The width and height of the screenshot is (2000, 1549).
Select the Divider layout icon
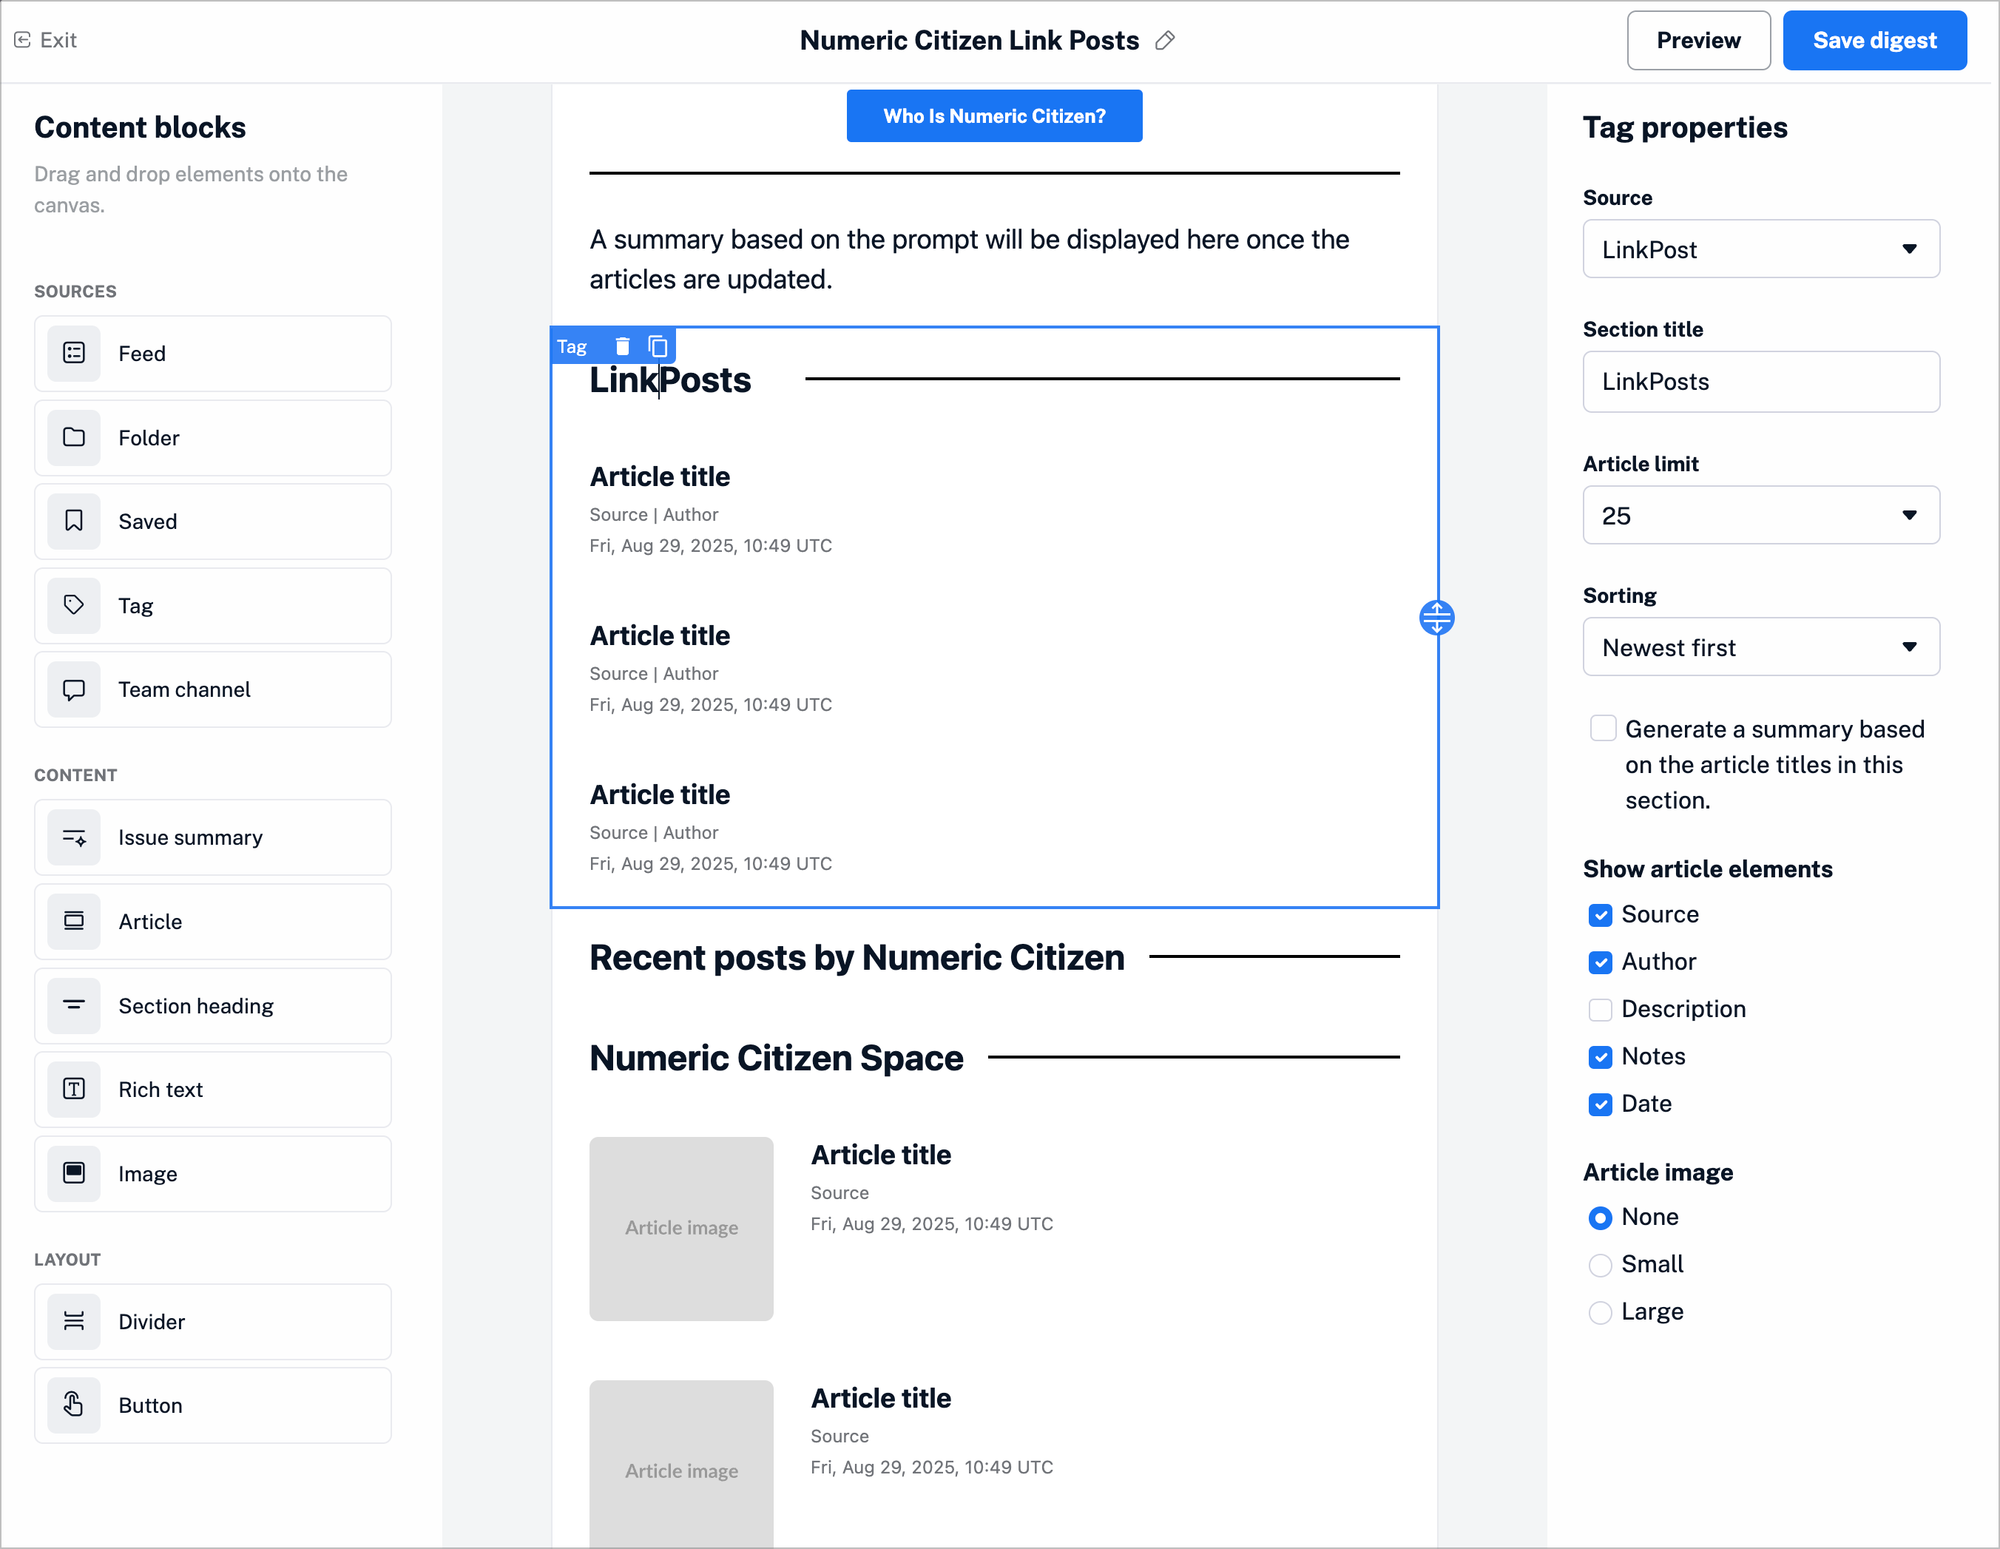[74, 1321]
